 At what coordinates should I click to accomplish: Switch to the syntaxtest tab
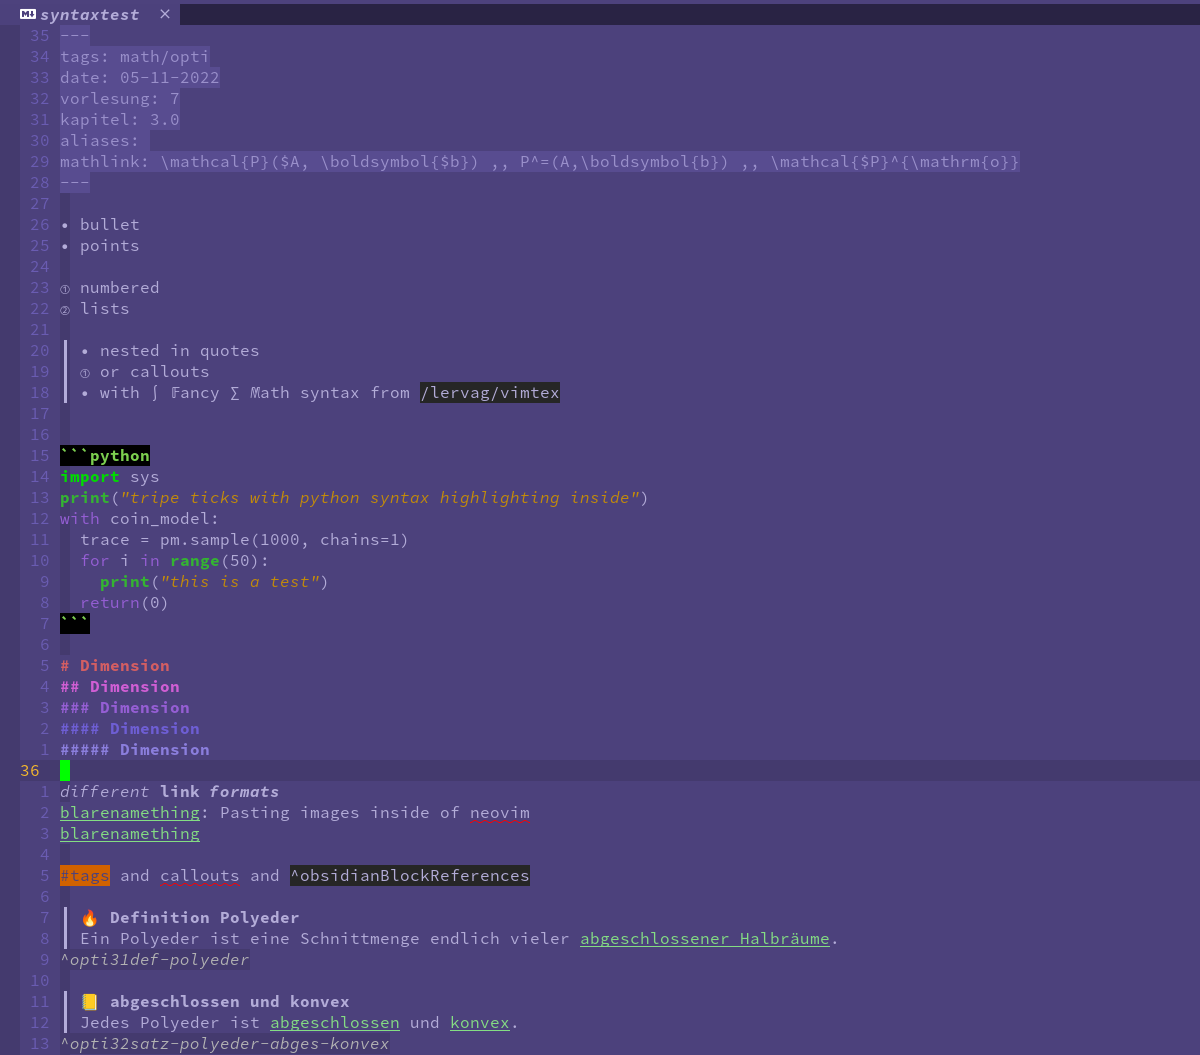[x=90, y=14]
